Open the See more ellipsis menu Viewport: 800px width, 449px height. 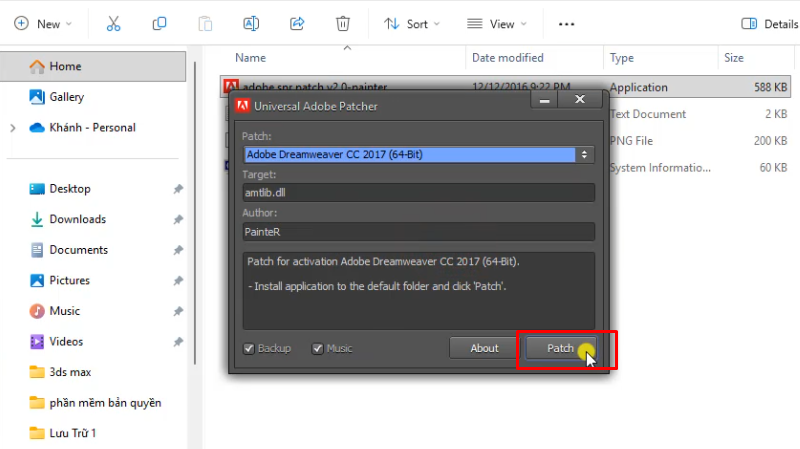(x=566, y=24)
